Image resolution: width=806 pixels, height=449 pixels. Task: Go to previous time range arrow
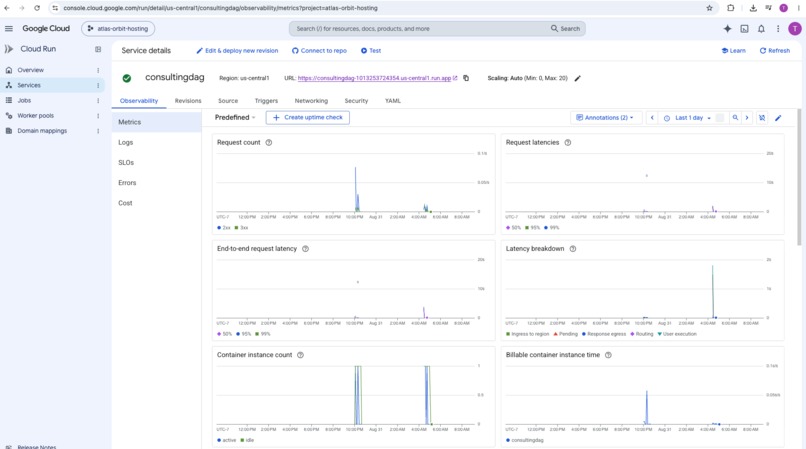[x=652, y=118]
